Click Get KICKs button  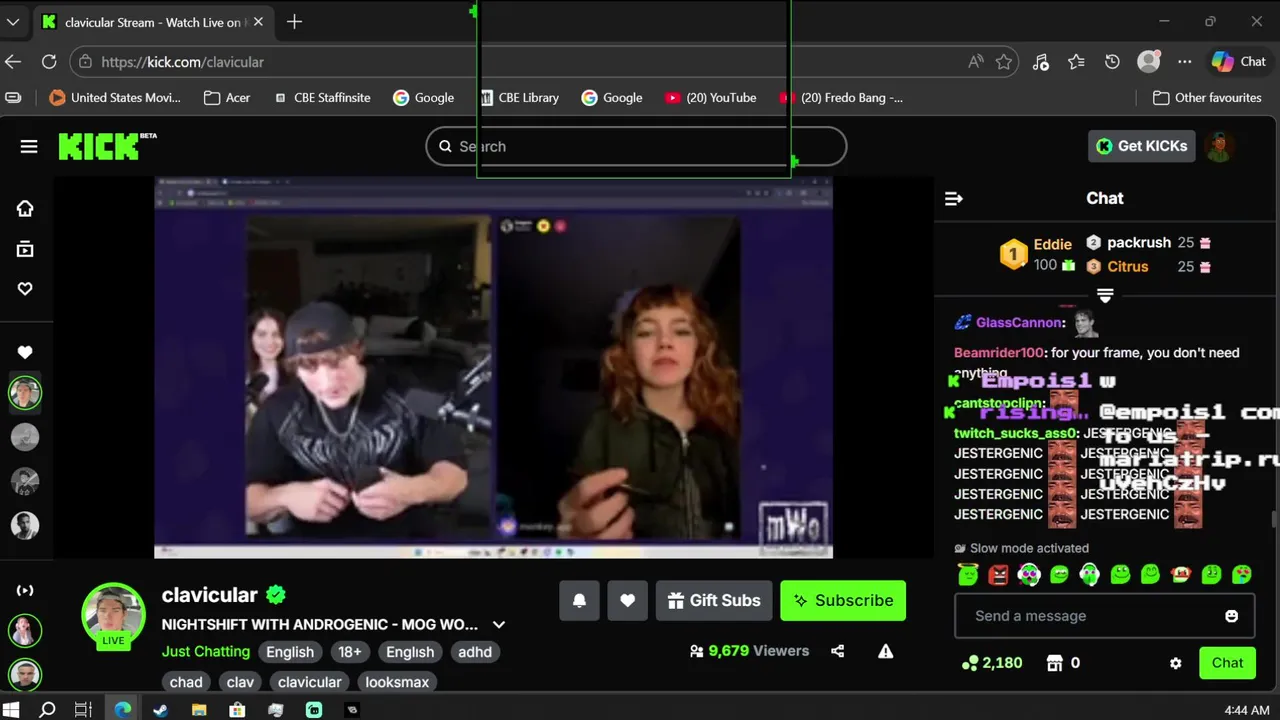[x=1142, y=146]
